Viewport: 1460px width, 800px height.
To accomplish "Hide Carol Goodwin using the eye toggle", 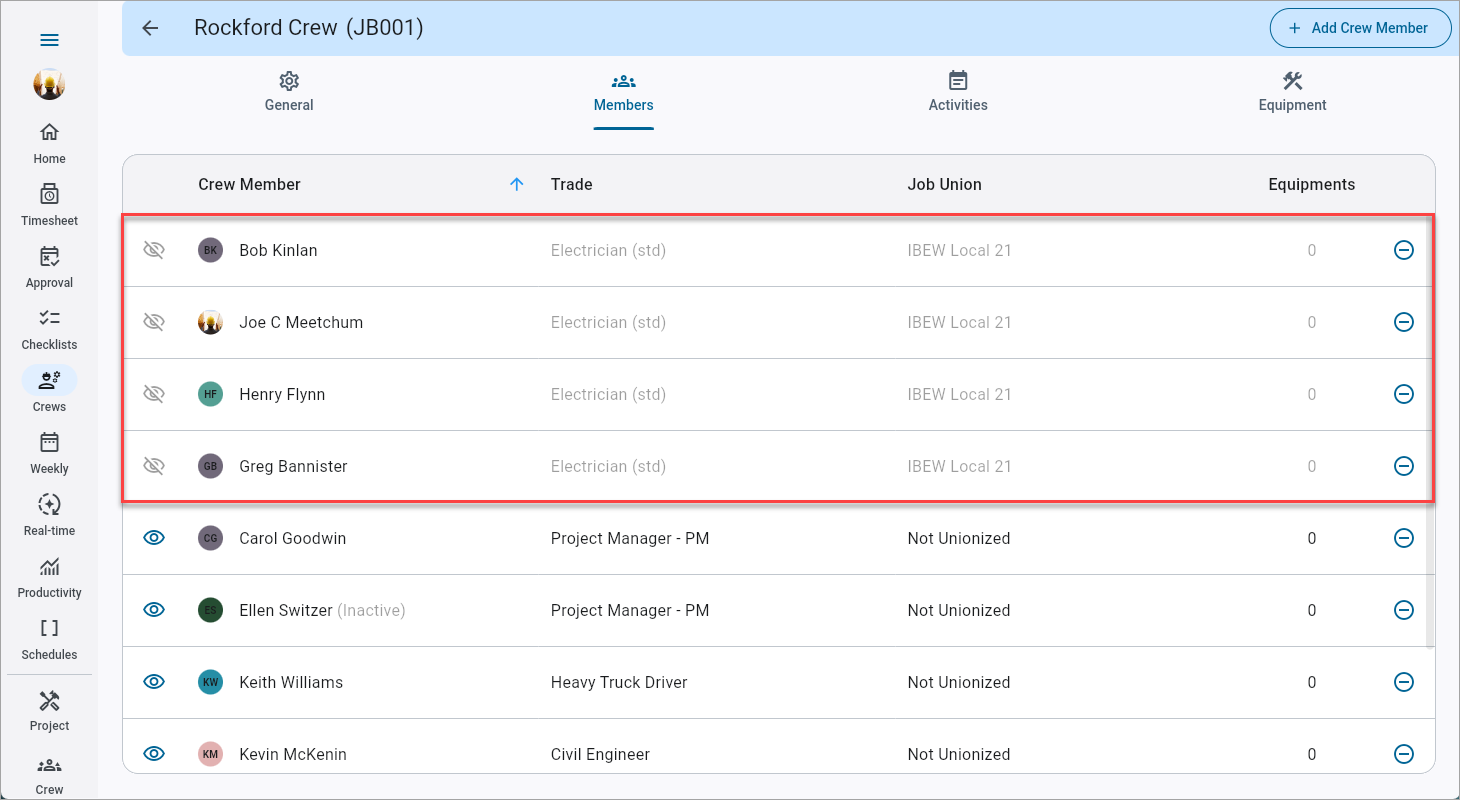I will pyautogui.click(x=153, y=538).
